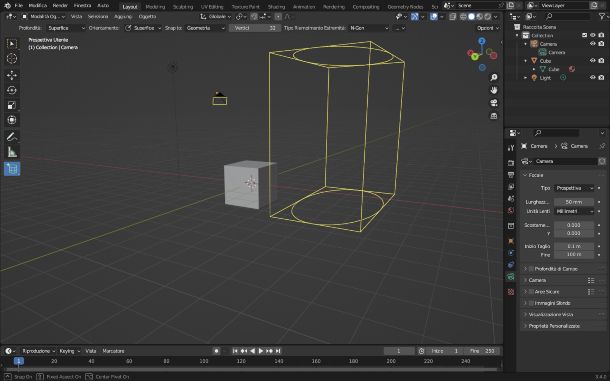Select the Cursor tool in left toolbar
The width and height of the screenshot is (610, 381).
(x=12, y=58)
